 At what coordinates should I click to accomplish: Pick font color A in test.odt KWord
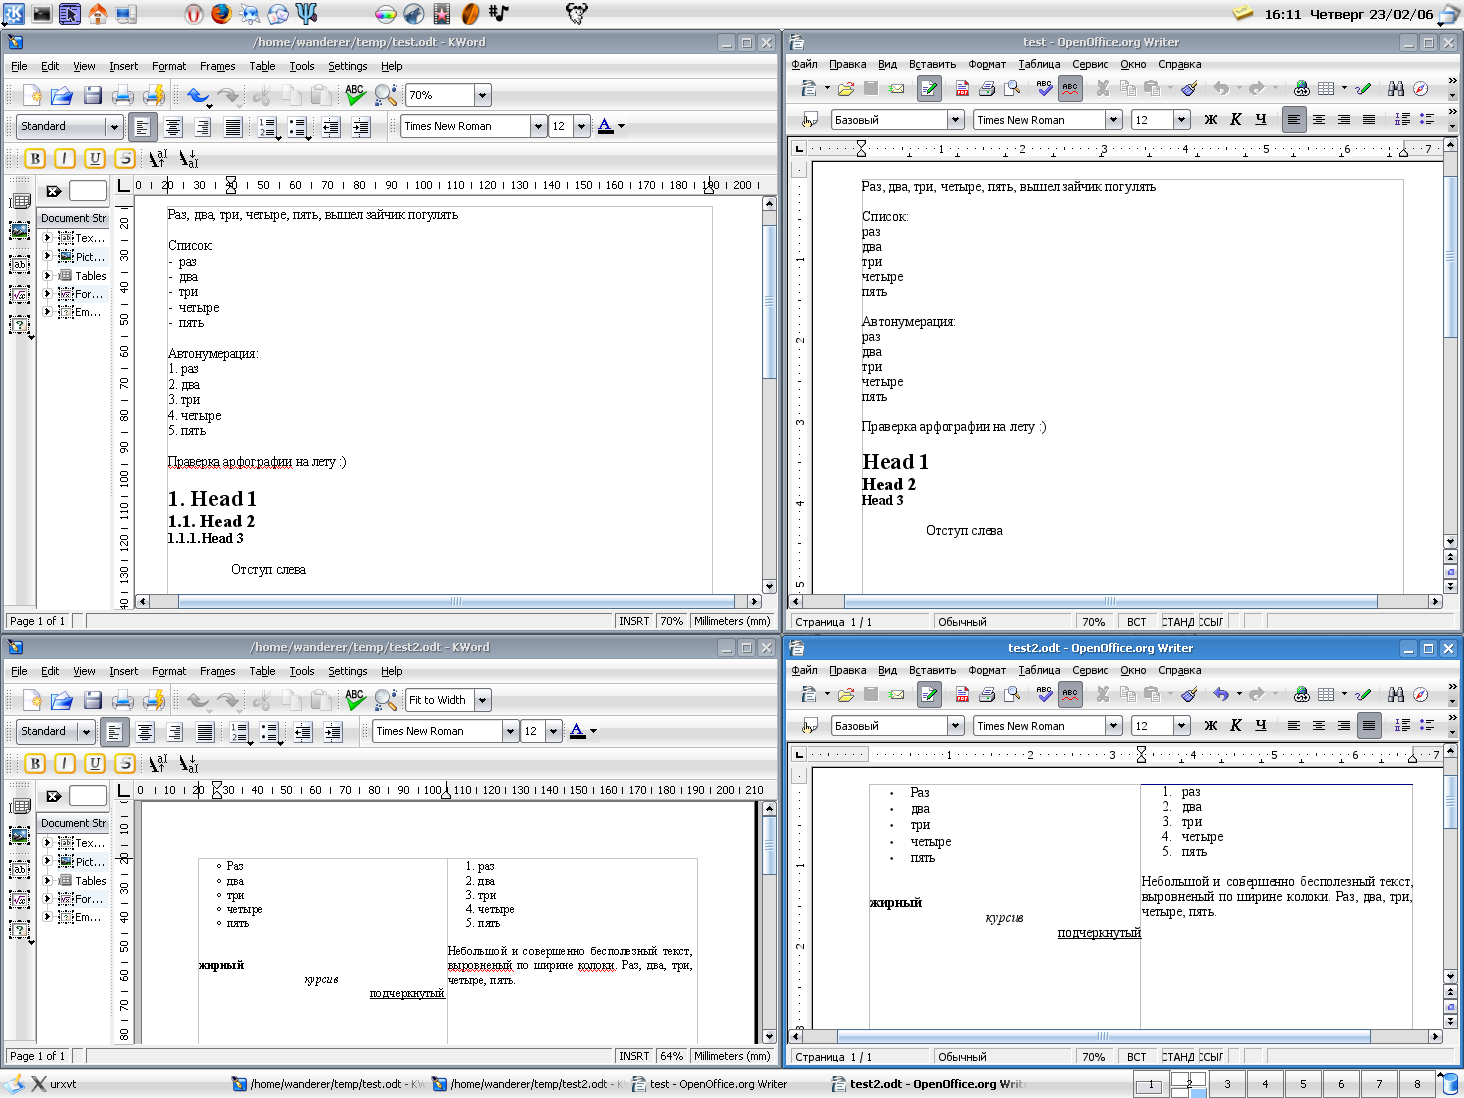(605, 126)
